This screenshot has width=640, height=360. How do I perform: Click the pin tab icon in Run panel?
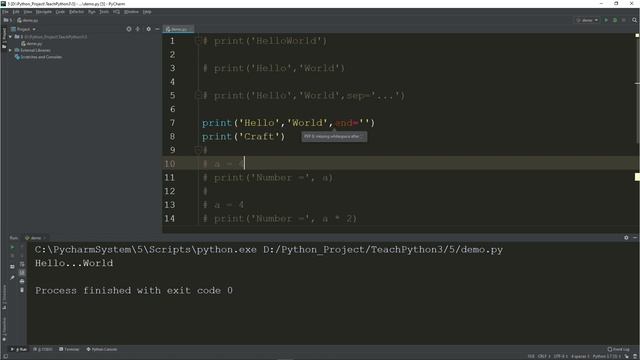pyautogui.click(x=12, y=278)
